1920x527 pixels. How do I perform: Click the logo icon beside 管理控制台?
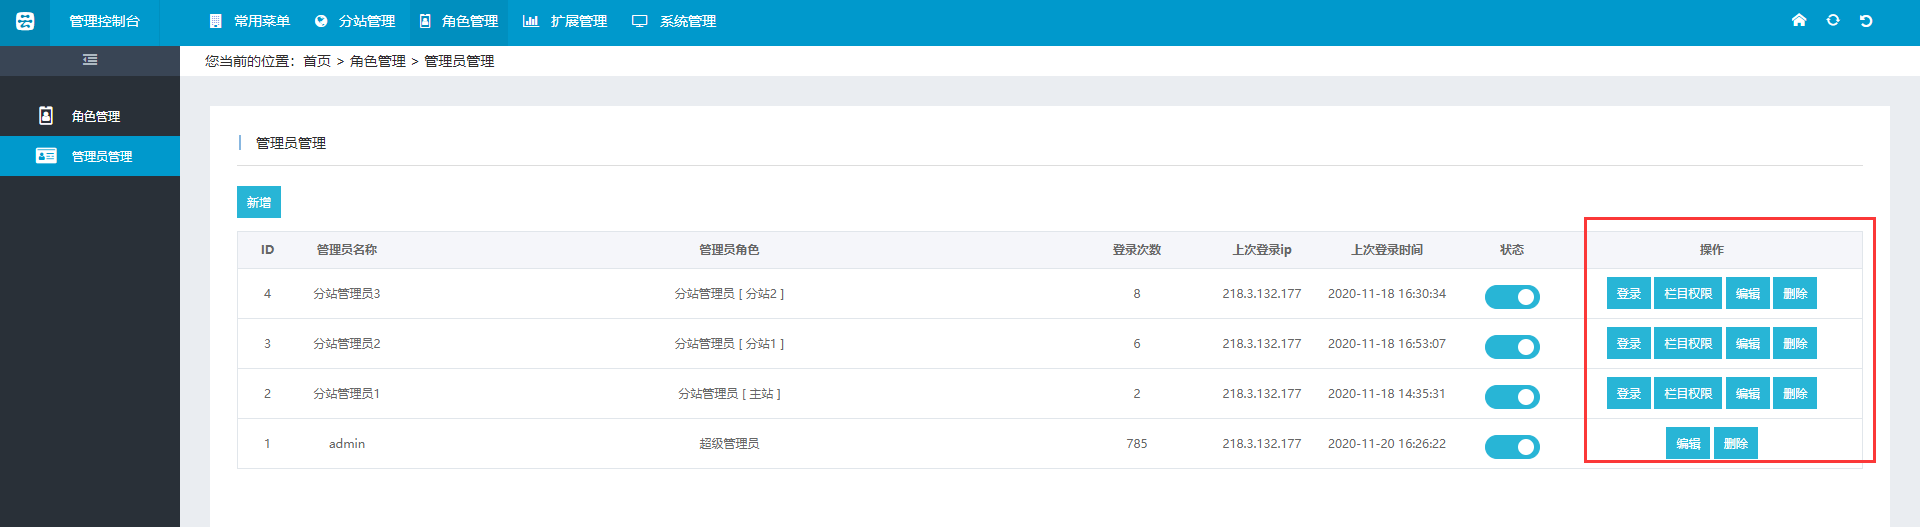point(25,21)
